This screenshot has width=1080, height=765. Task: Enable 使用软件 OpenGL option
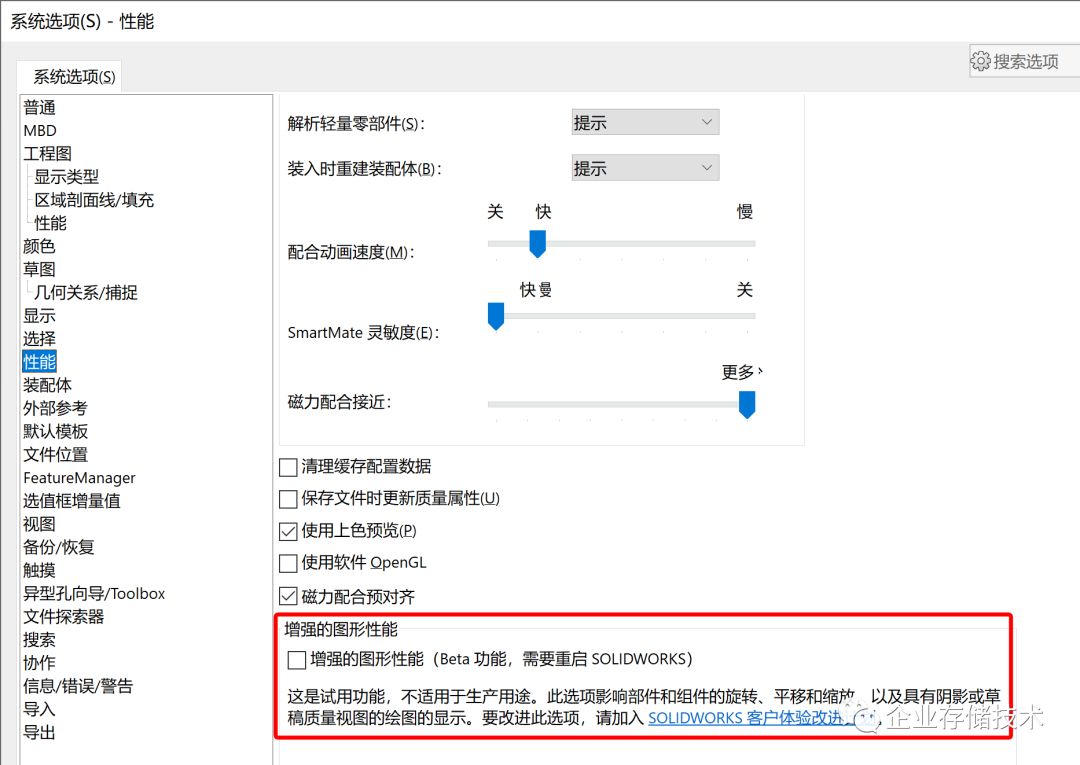coord(287,562)
